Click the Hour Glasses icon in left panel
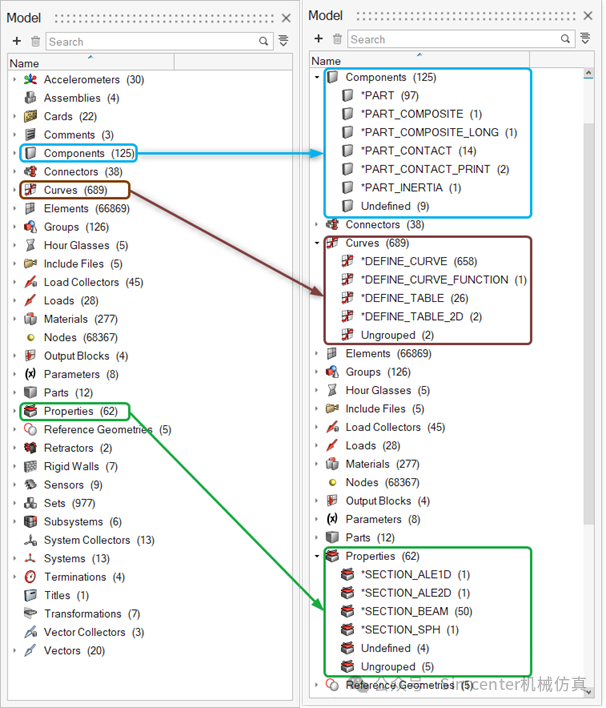This screenshot has width=606, height=708. tap(31, 246)
